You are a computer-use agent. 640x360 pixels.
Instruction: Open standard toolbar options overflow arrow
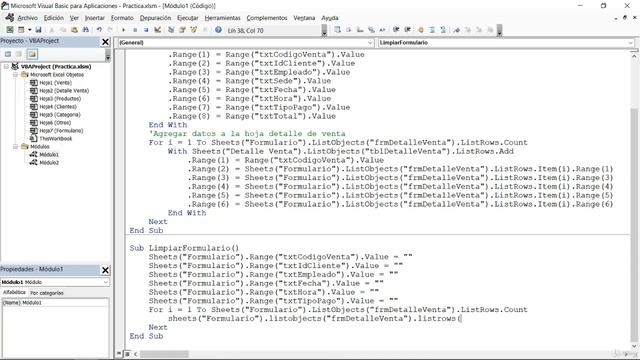click(x=324, y=30)
